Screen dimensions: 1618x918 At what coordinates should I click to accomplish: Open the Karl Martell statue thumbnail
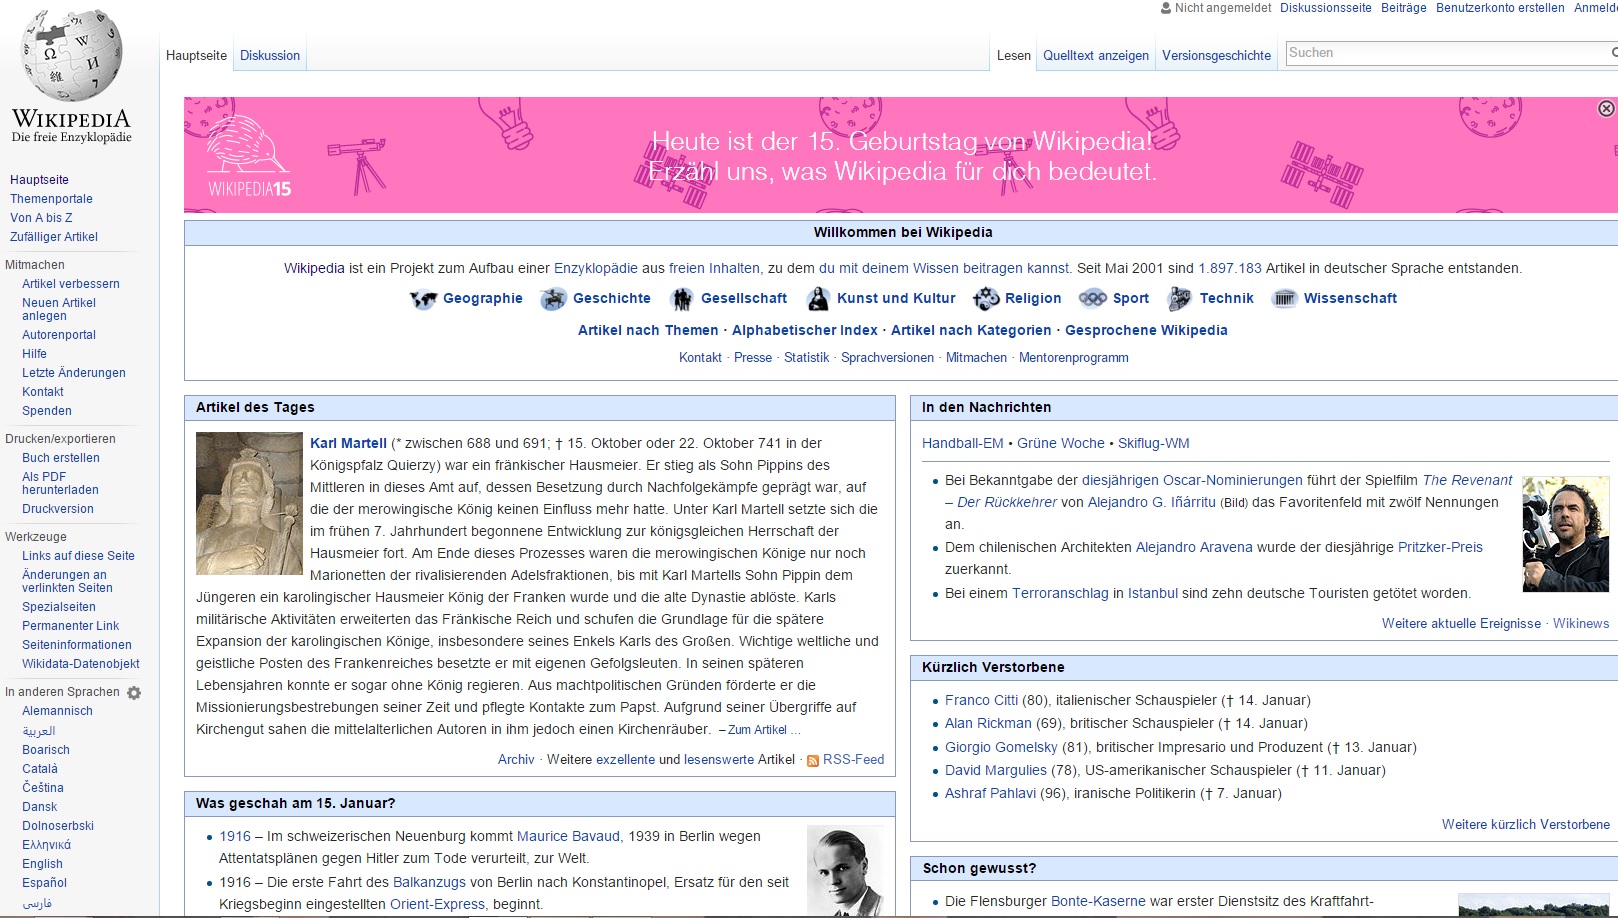click(249, 503)
